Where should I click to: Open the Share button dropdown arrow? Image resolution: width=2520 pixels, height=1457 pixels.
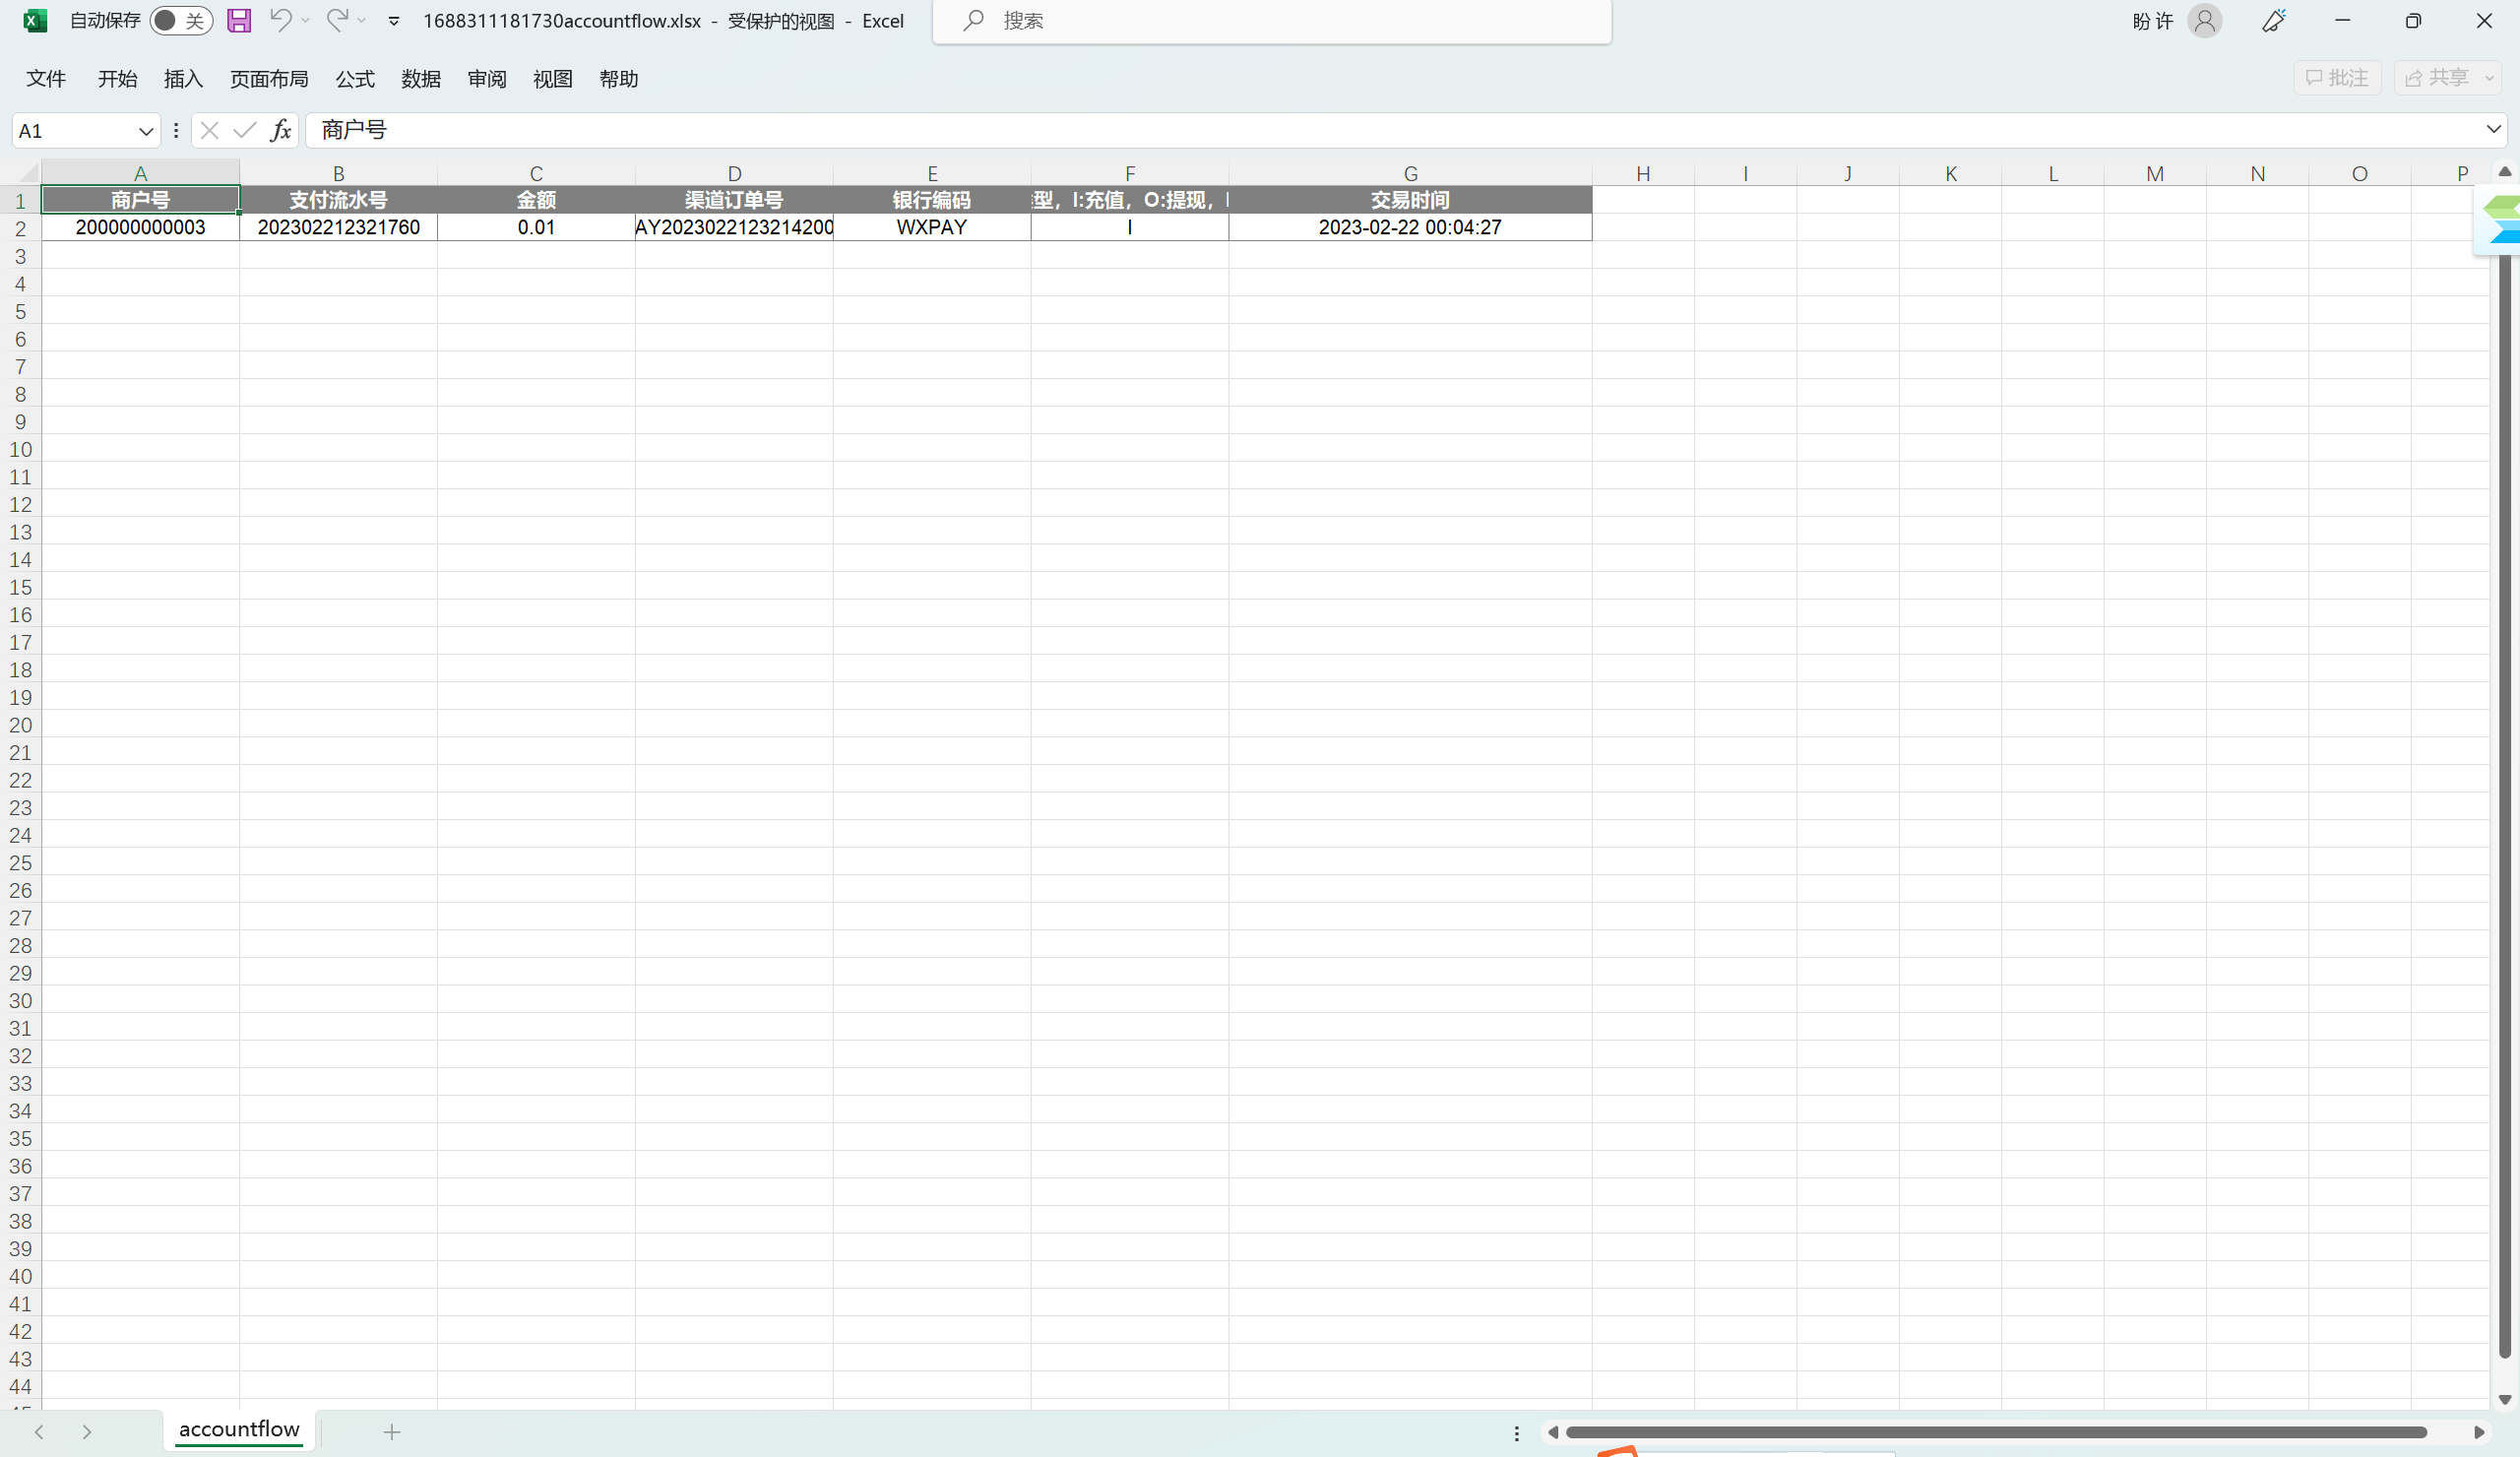click(2489, 78)
